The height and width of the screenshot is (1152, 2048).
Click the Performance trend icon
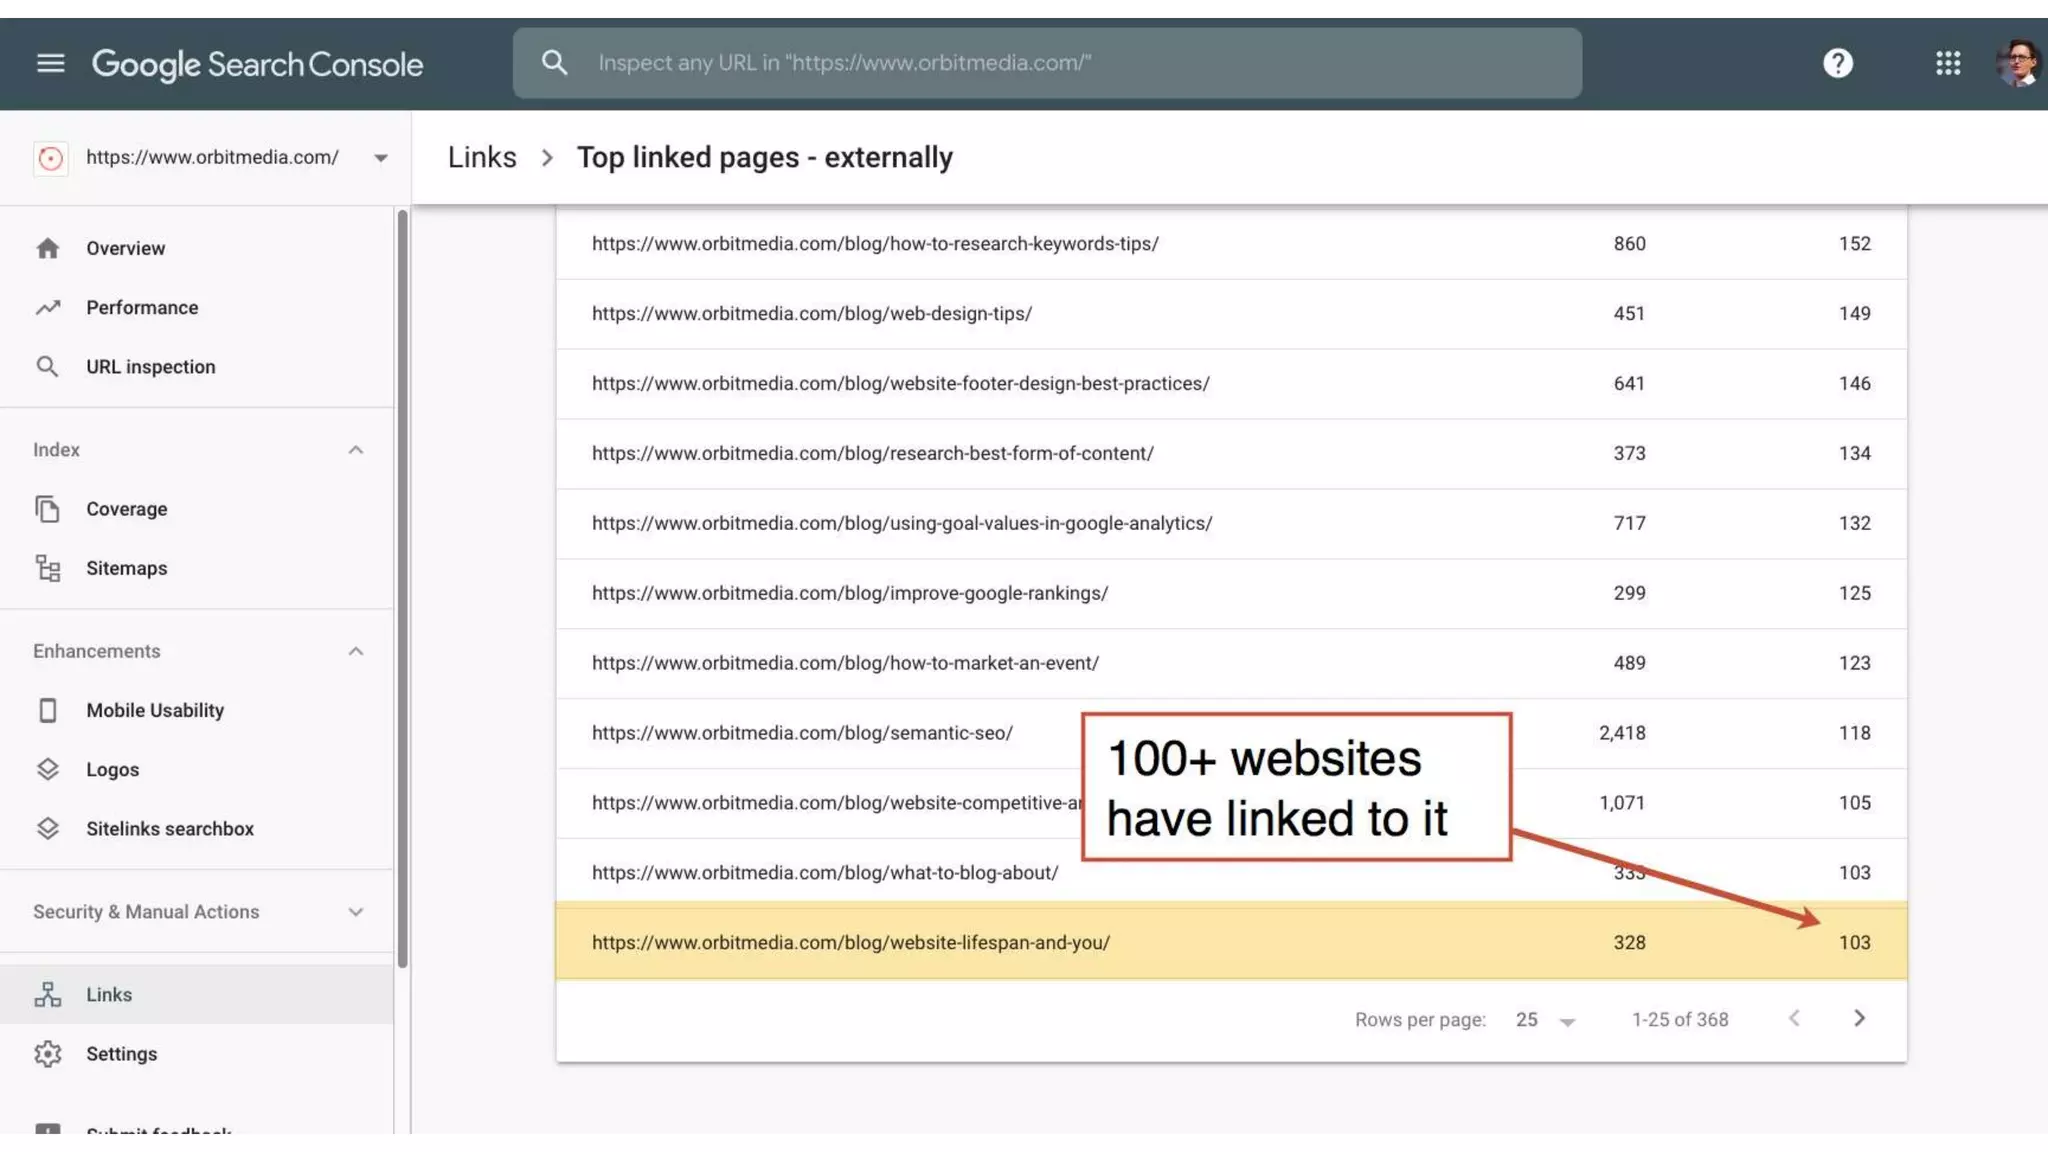pyautogui.click(x=48, y=308)
